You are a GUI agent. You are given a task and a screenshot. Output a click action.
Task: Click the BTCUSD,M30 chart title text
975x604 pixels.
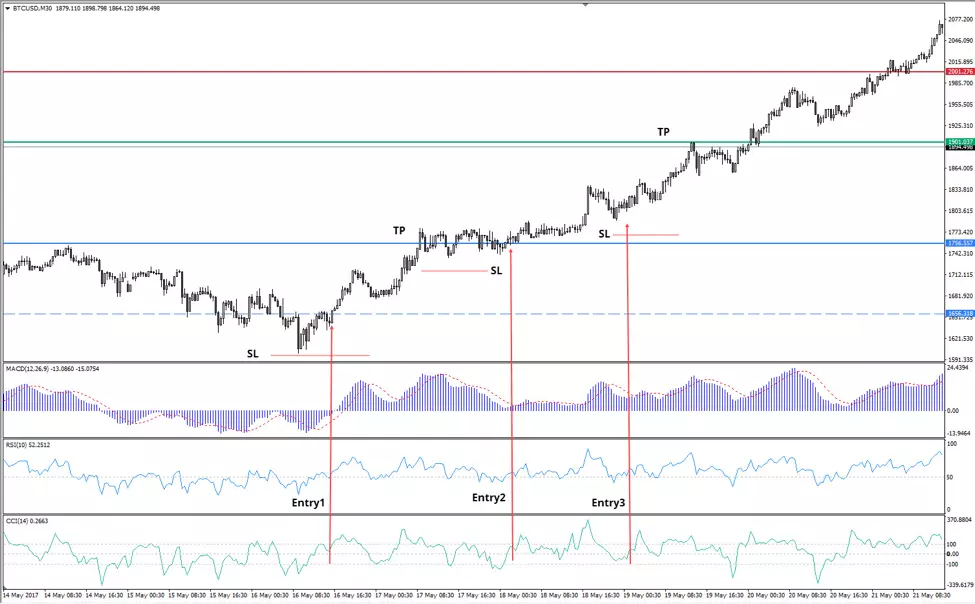tap(32, 8)
